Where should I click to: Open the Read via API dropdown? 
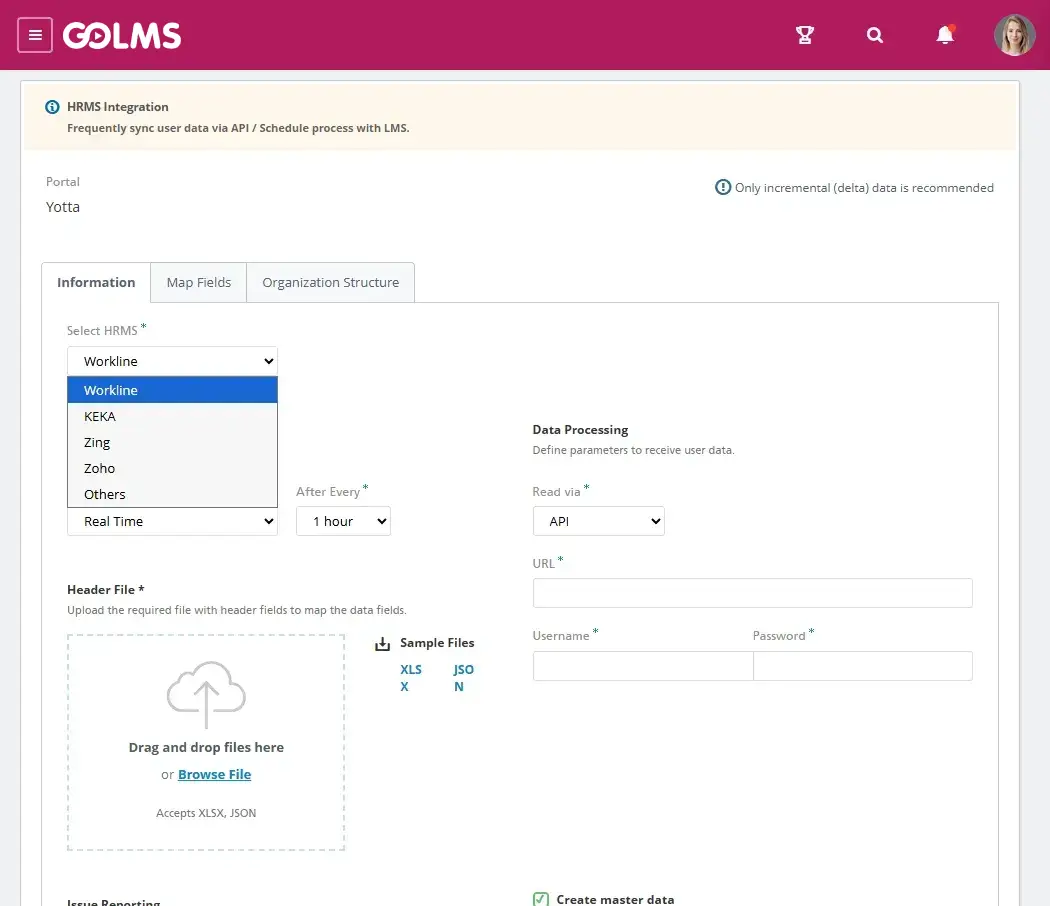point(599,521)
